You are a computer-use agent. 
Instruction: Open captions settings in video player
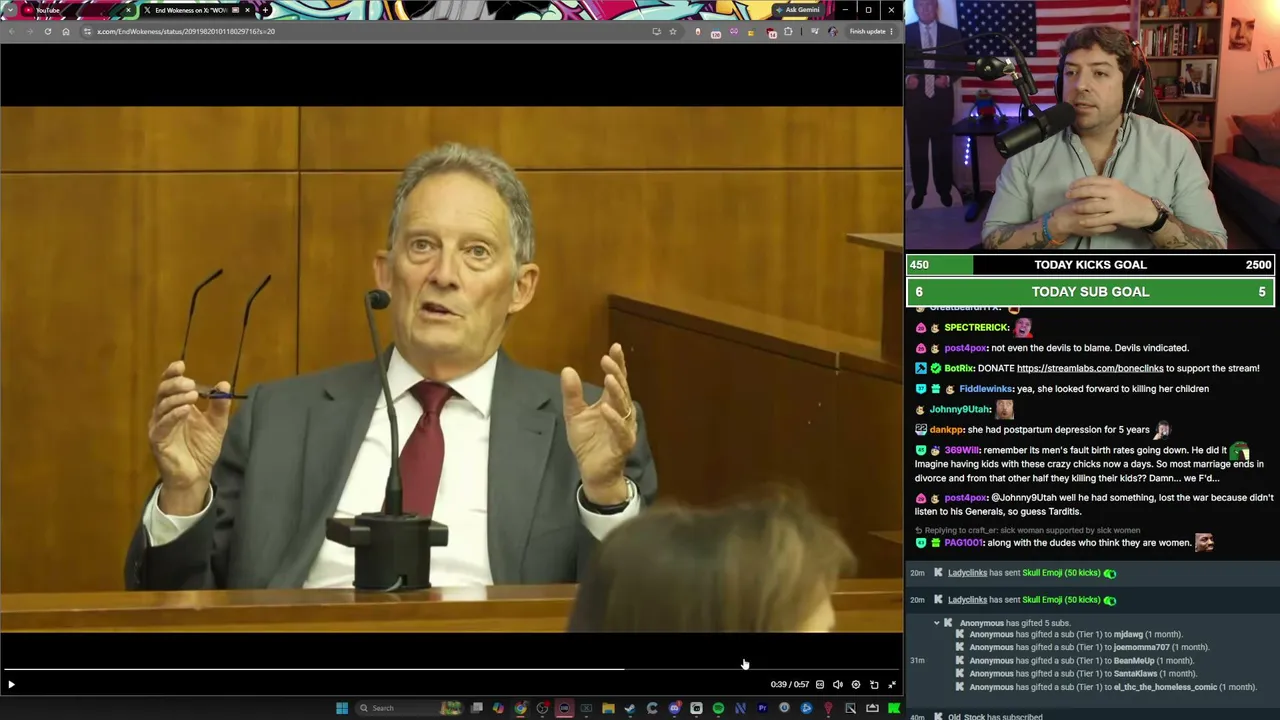820,685
